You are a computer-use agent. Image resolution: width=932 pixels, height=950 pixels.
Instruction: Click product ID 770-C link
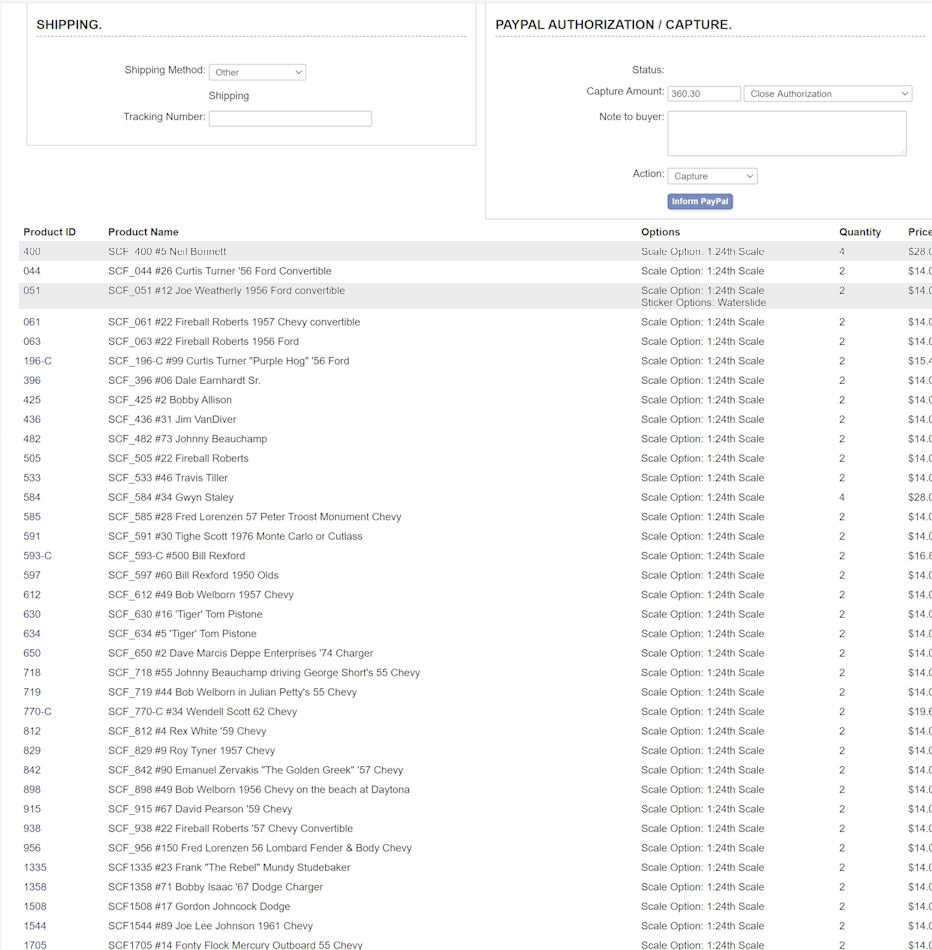click(37, 712)
